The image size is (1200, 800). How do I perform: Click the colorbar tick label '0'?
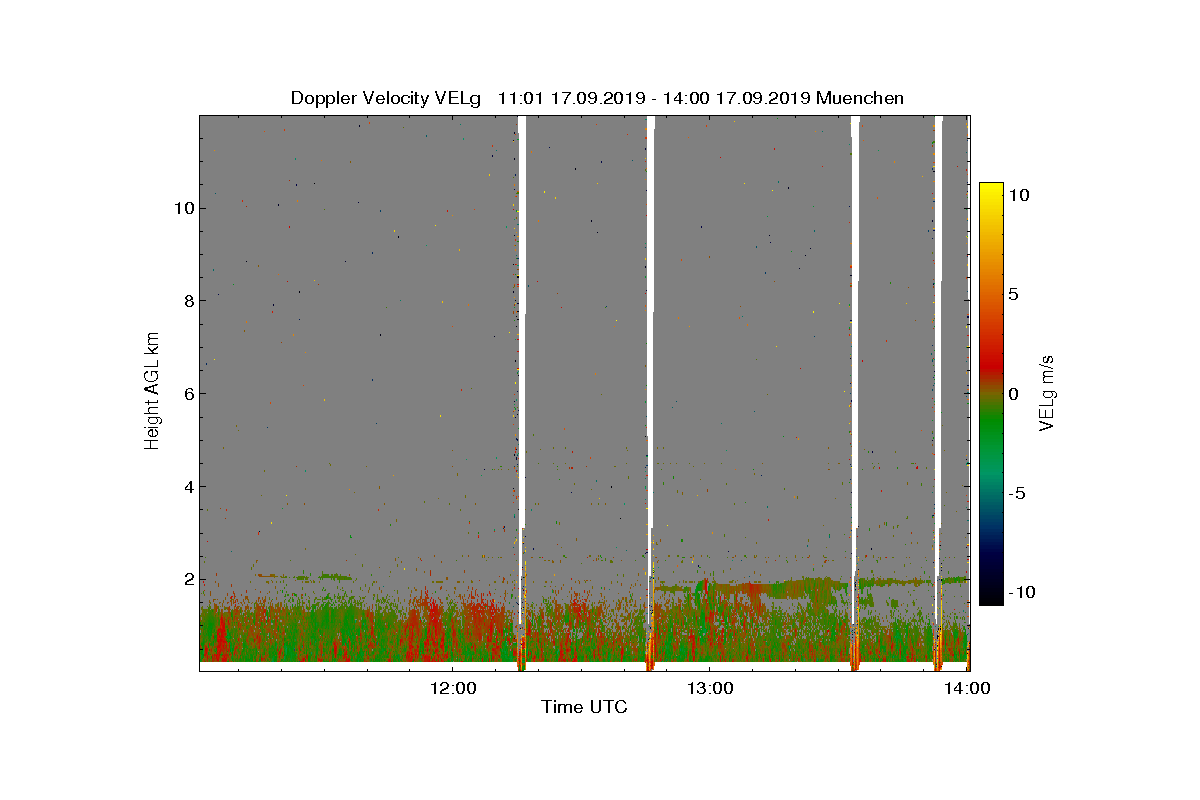(x=1012, y=394)
